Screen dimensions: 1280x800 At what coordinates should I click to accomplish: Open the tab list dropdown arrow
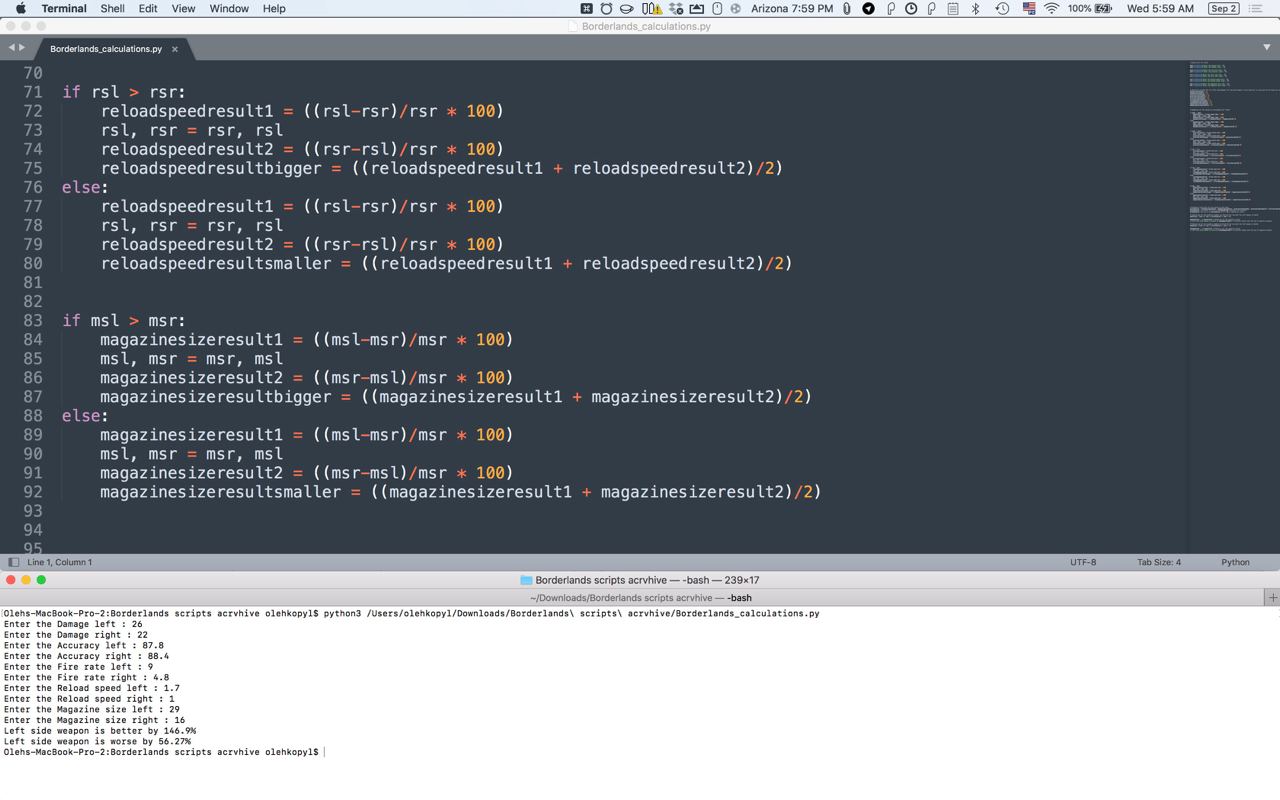[1266, 48]
